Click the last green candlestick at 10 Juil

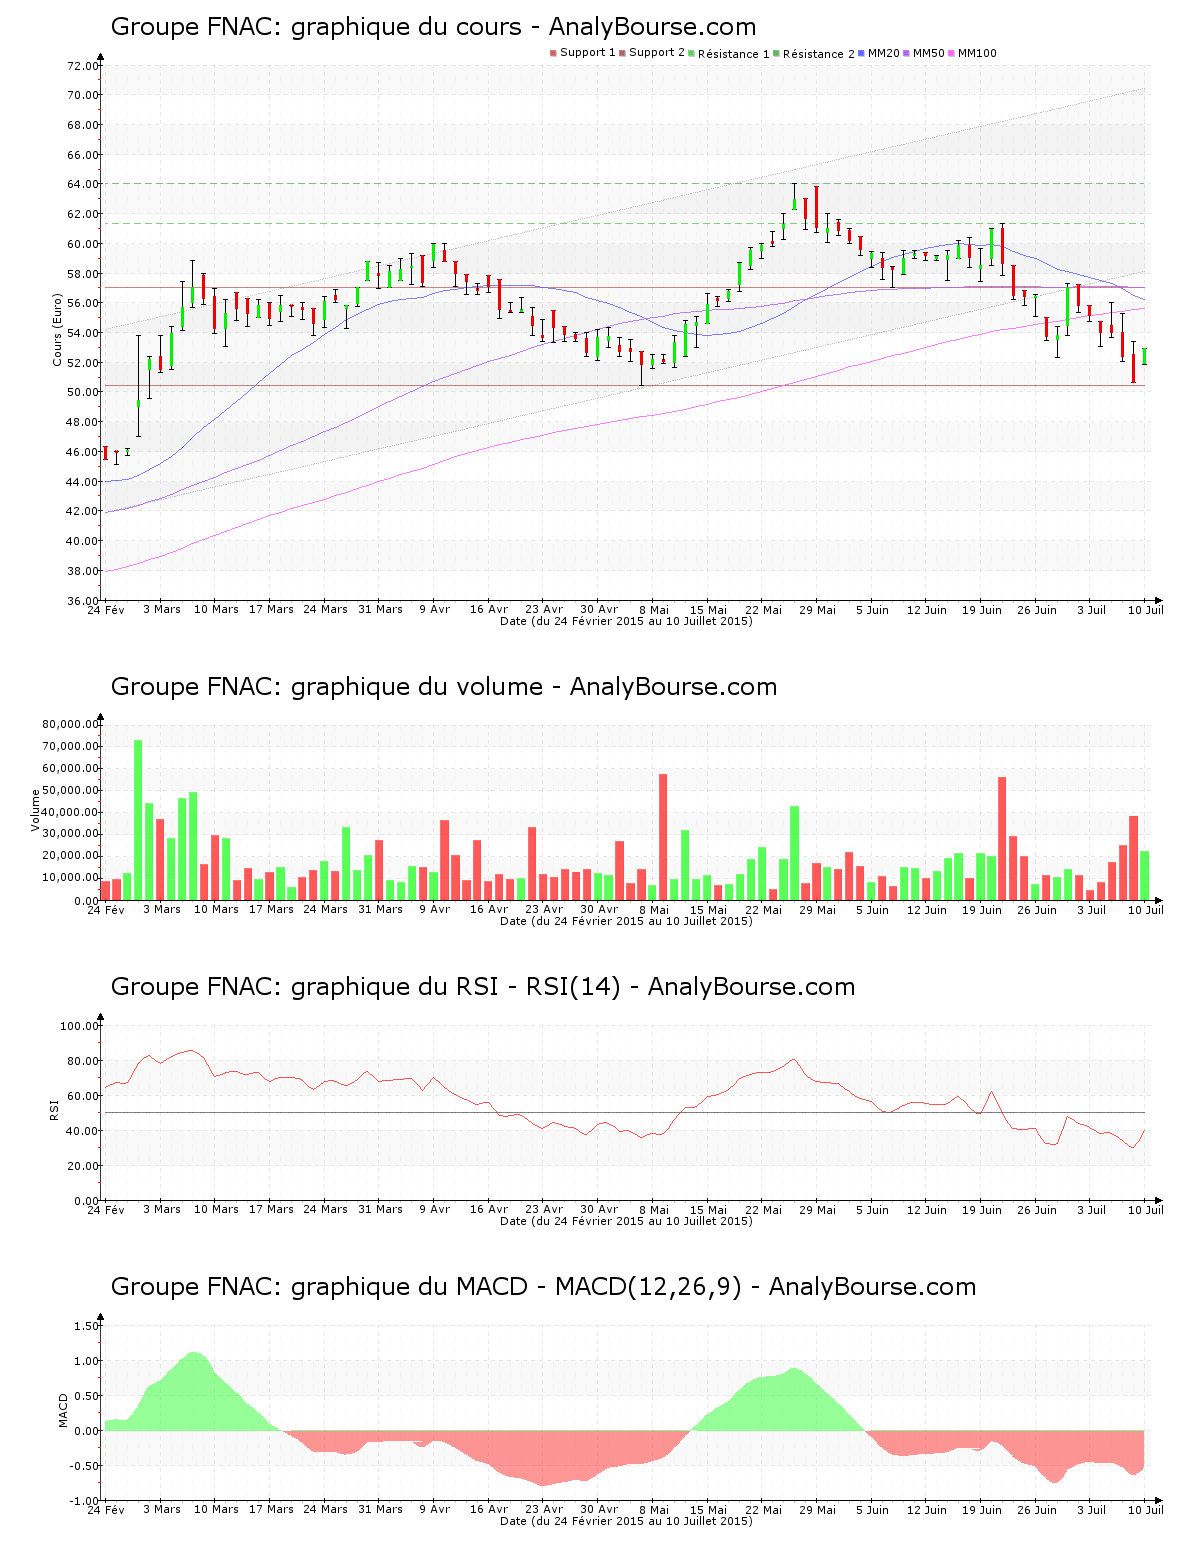tap(1144, 356)
